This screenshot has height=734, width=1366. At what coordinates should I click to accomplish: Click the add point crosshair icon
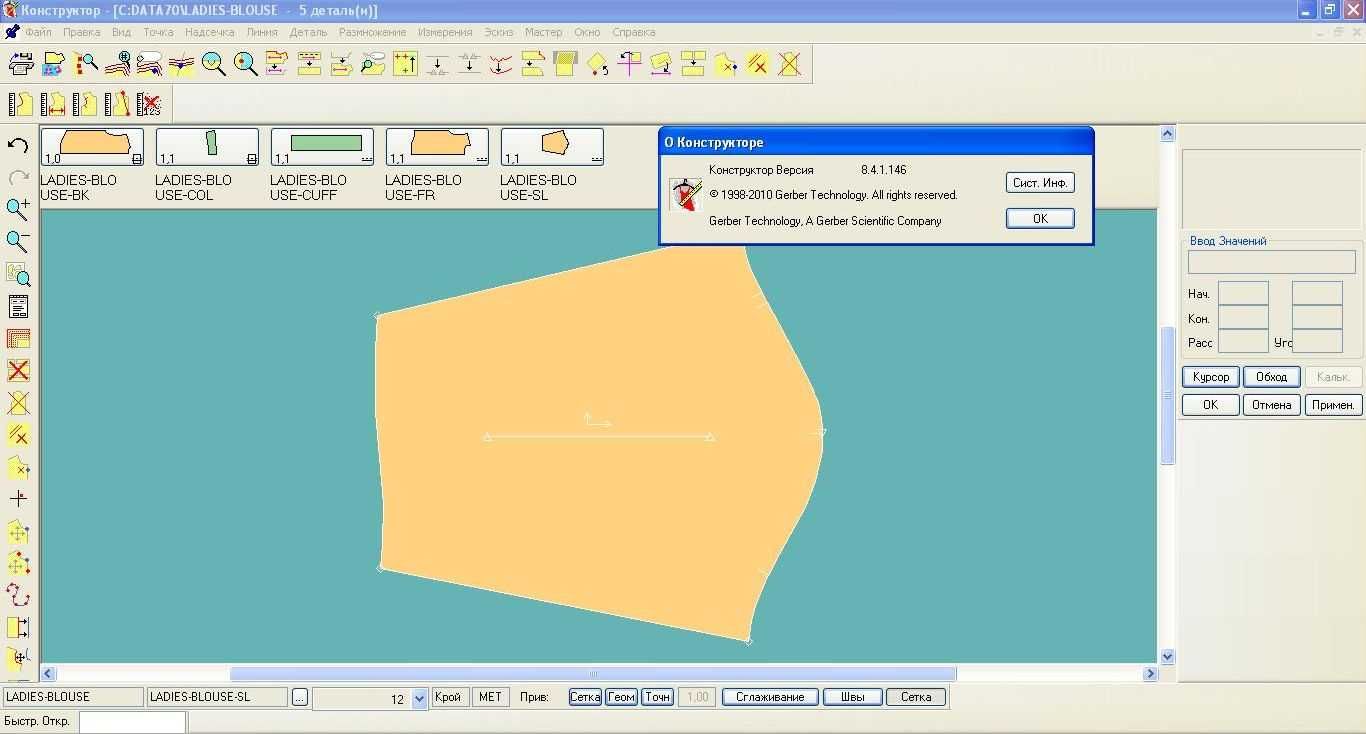tap(18, 498)
